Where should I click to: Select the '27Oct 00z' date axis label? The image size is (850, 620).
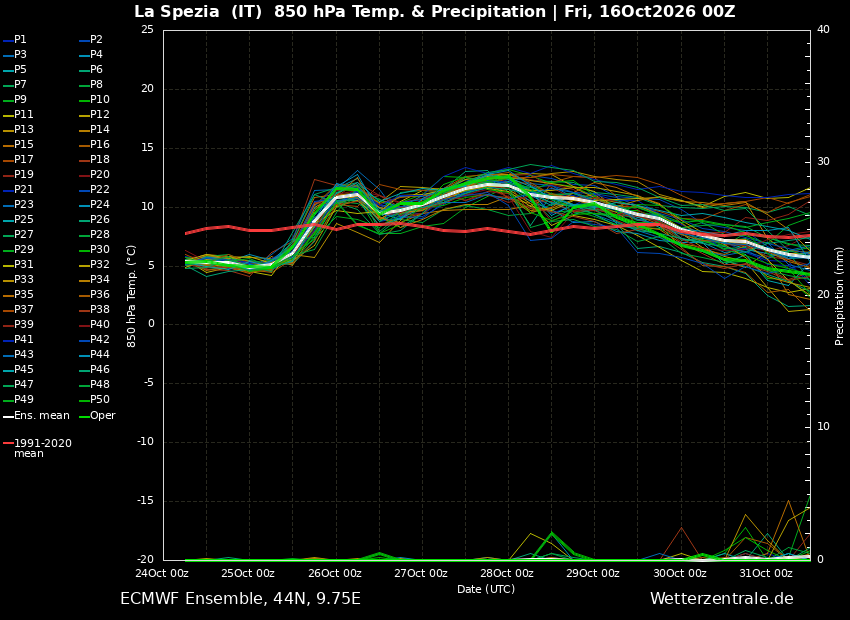tap(421, 573)
